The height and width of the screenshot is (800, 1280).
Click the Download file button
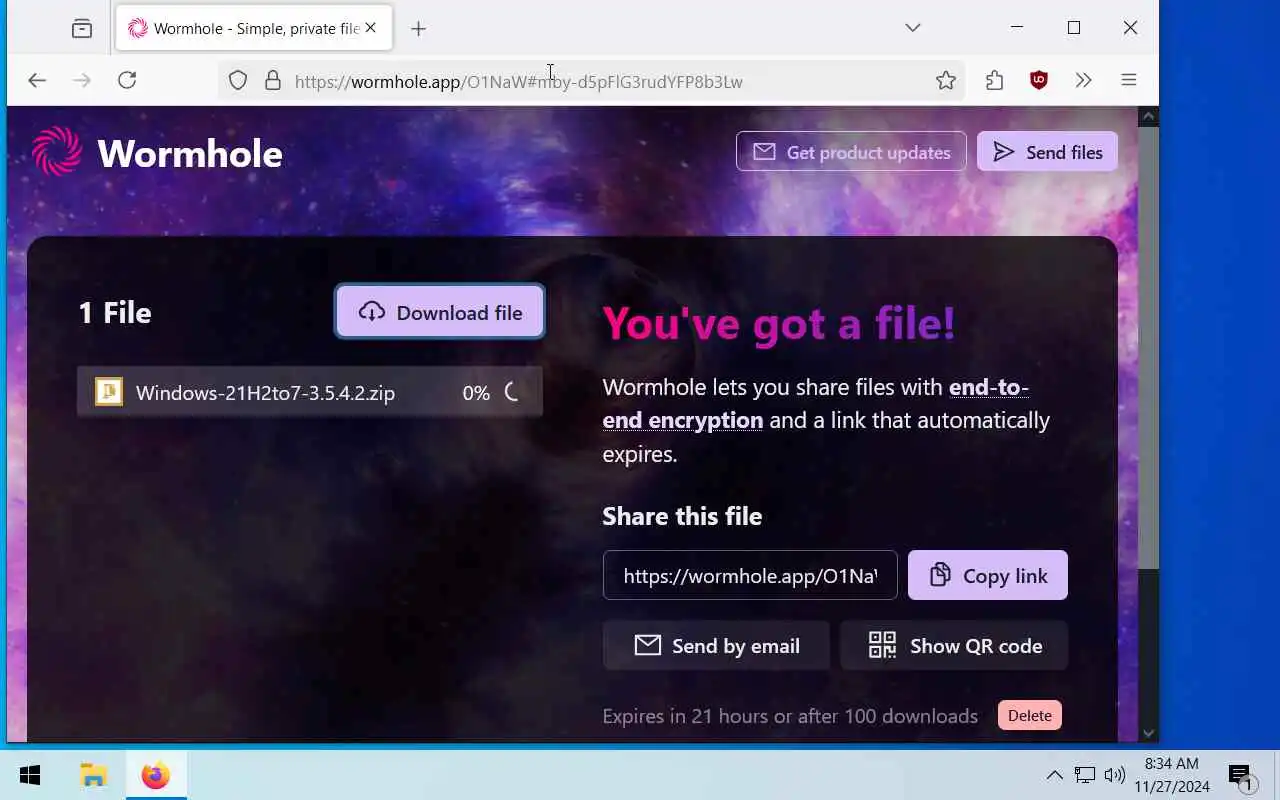click(x=440, y=312)
